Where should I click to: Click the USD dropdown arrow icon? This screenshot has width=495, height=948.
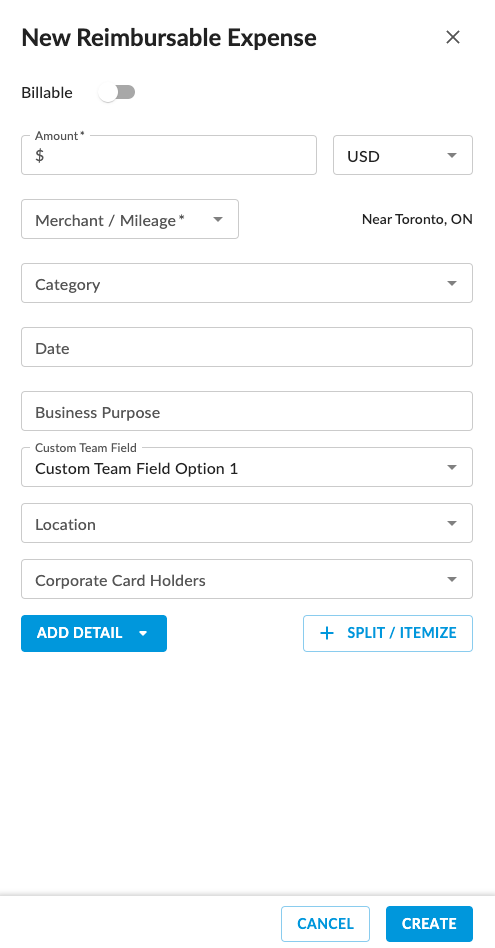click(x=451, y=156)
